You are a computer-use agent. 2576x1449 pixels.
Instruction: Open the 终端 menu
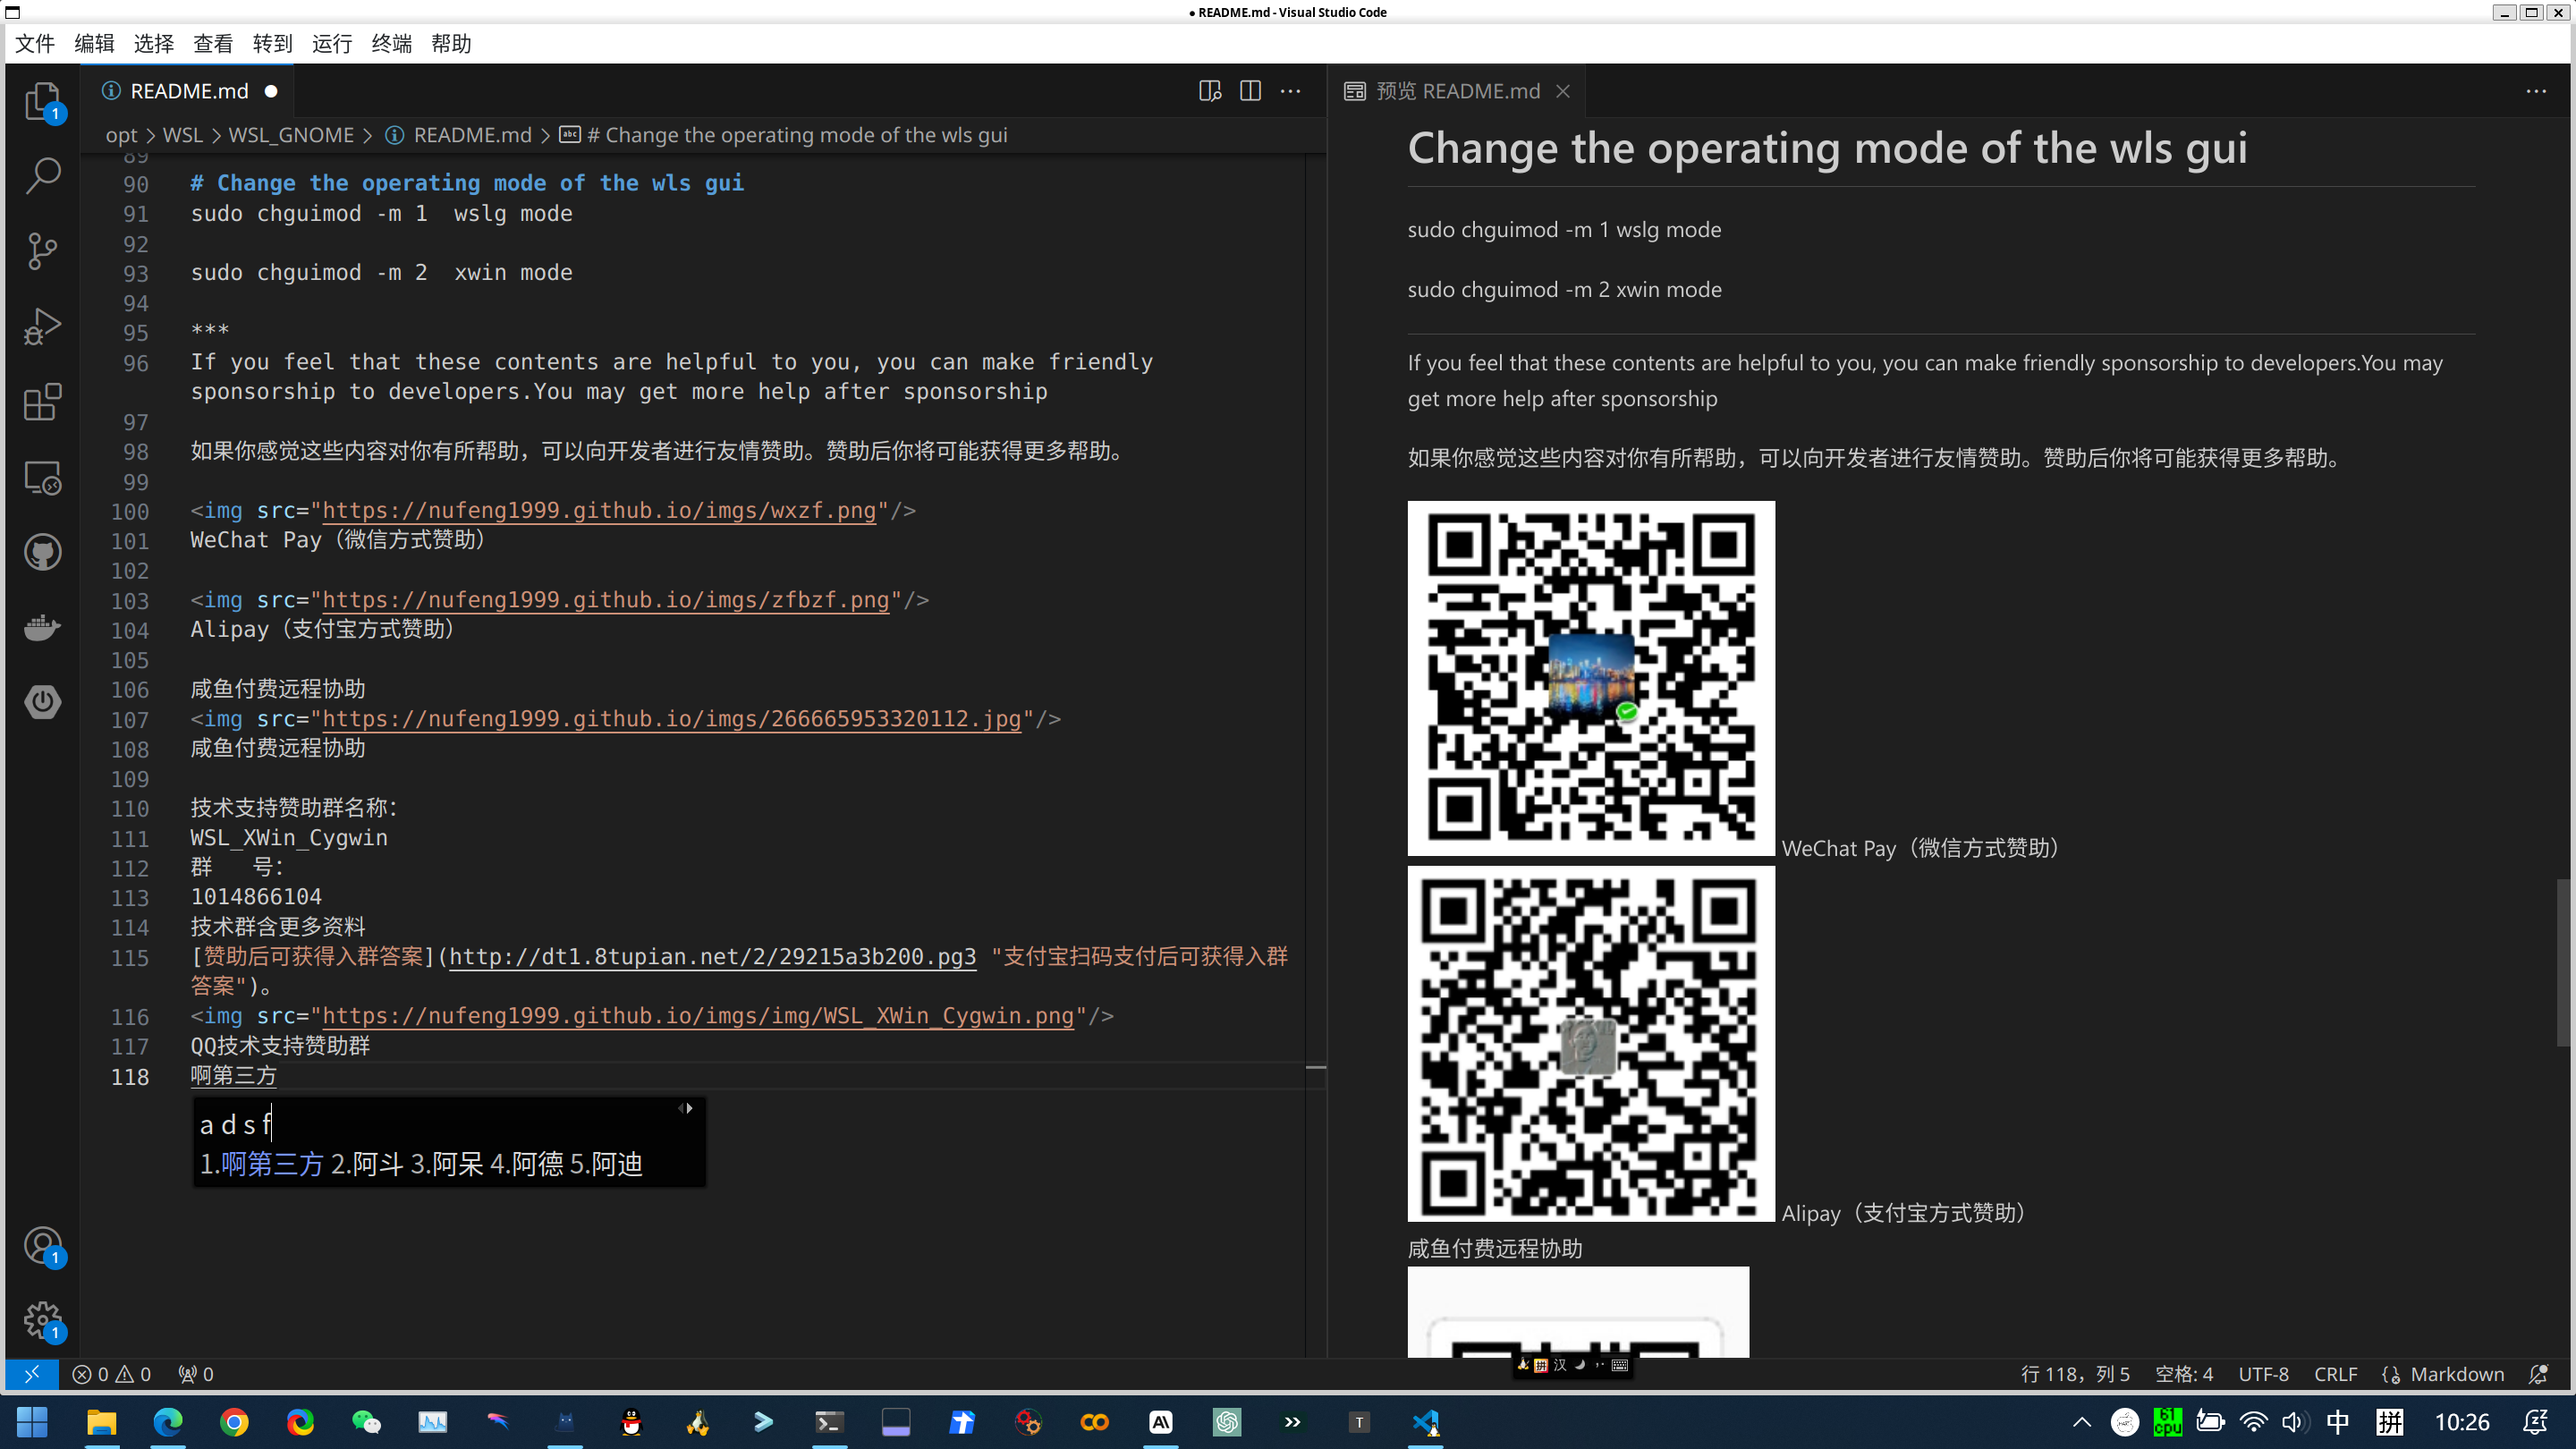391,43
